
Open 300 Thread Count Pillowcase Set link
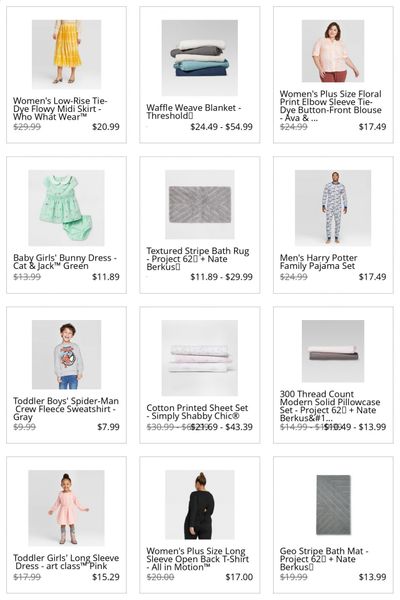[330, 406]
